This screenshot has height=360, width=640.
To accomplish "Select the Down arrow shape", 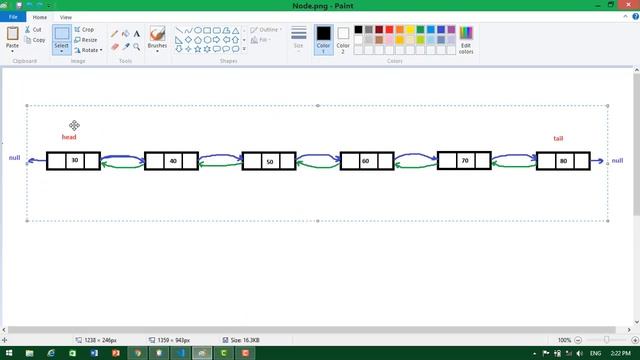I will coord(179,49).
